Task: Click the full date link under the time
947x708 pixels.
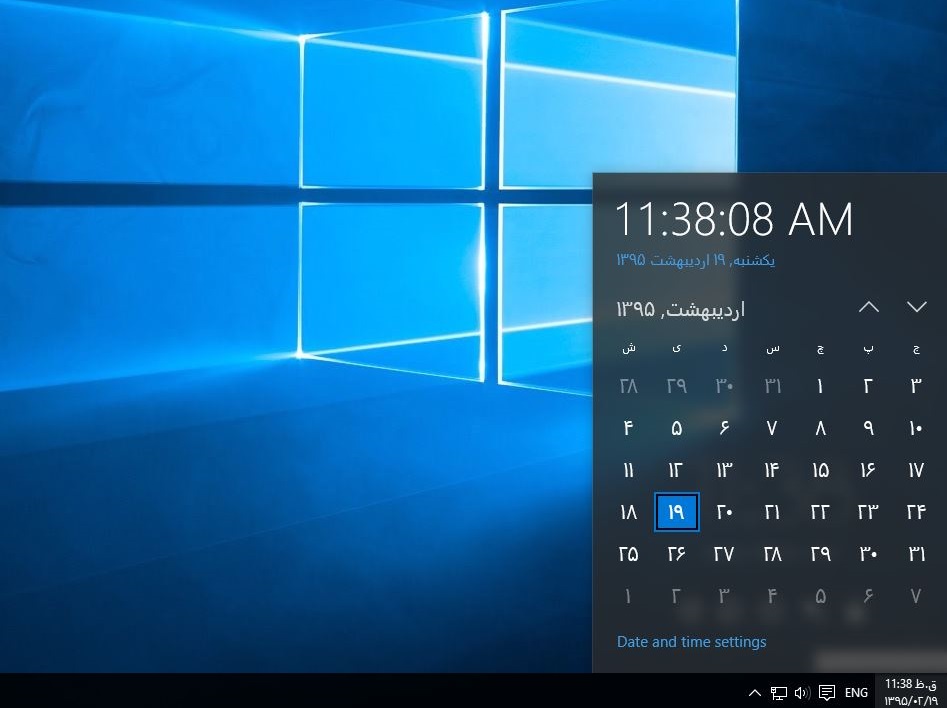Action: tap(696, 260)
